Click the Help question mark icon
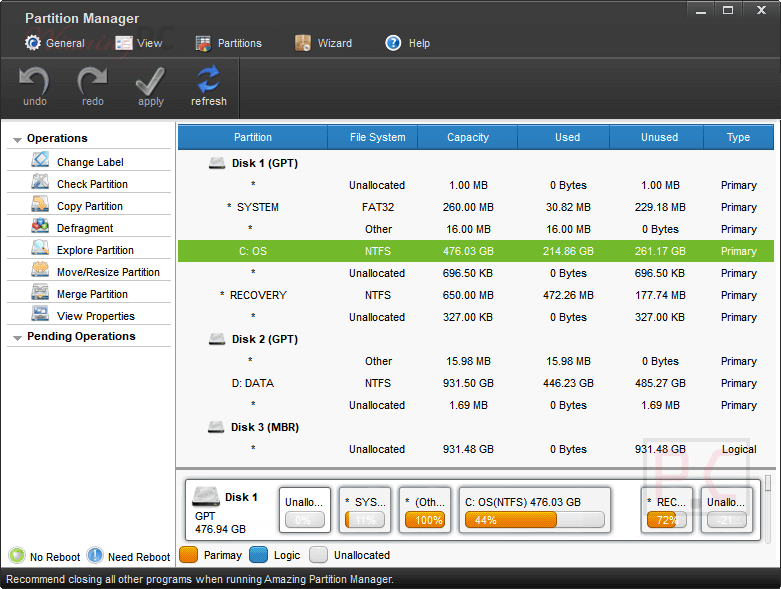The height and width of the screenshot is (589, 781). [393, 43]
